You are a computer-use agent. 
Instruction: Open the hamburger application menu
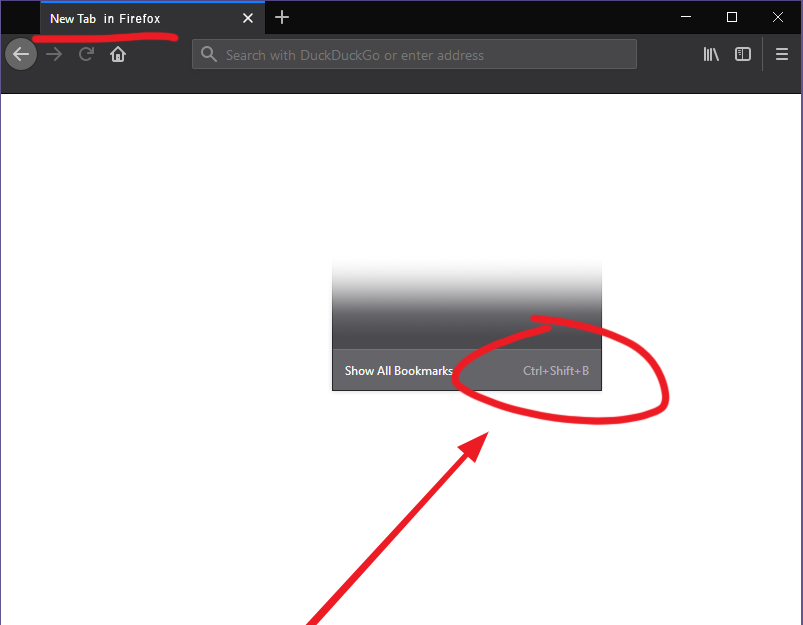coord(781,54)
